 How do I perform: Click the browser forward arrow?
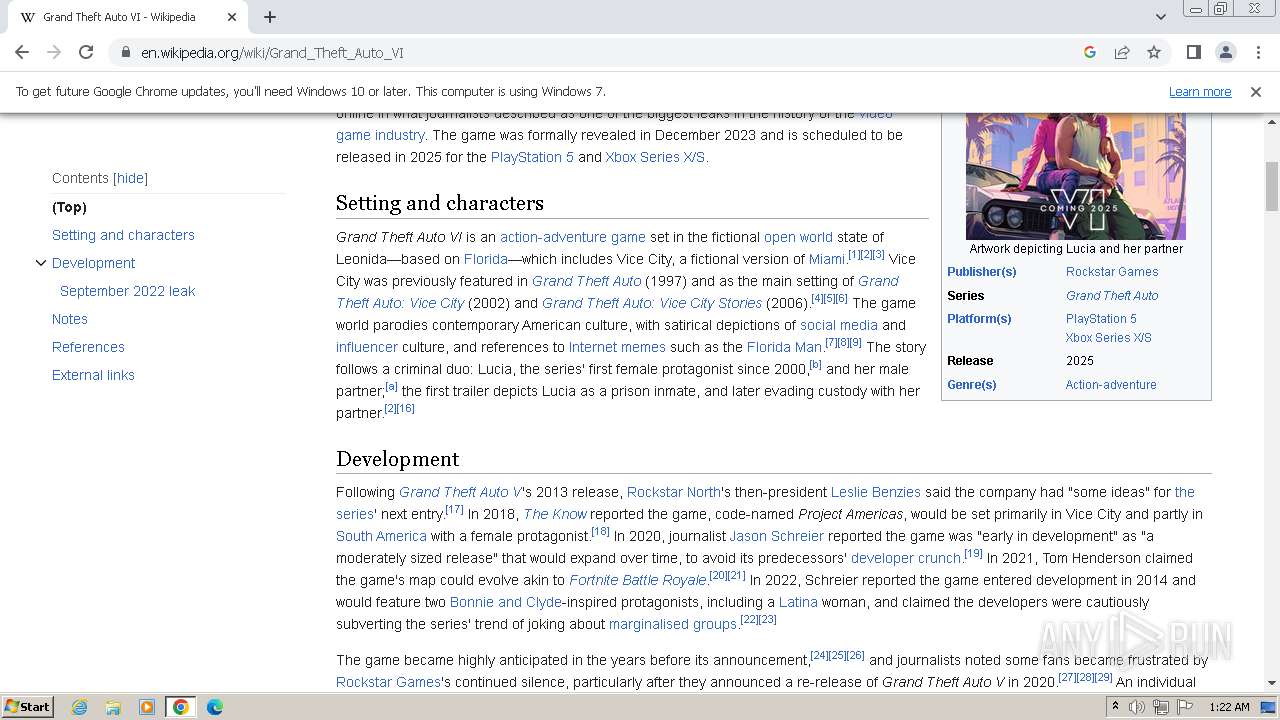(54, 53)
